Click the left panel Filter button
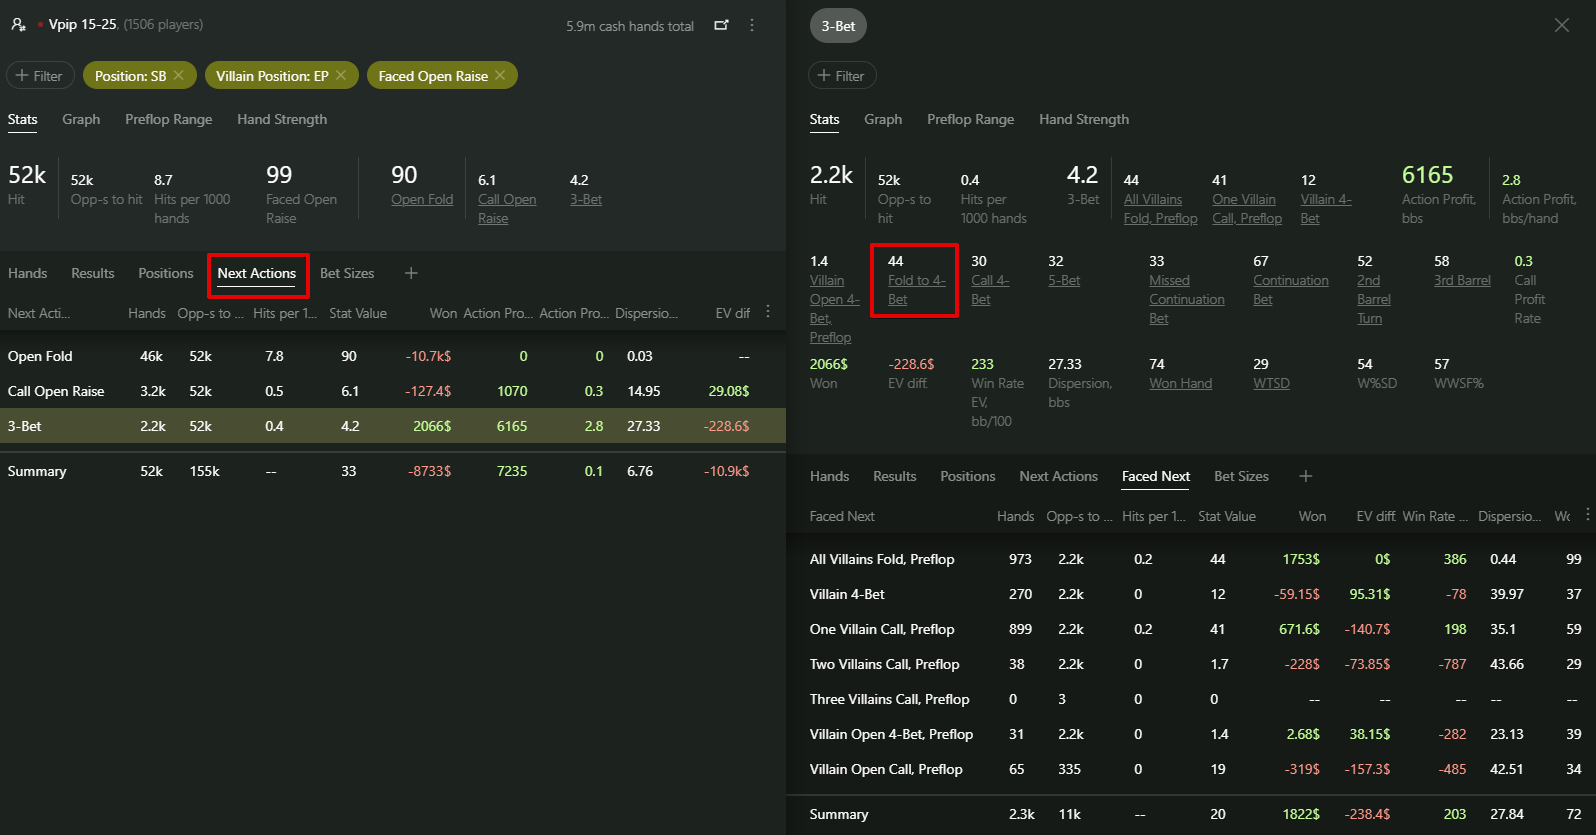Screen dimensions: 1596x835 point(40,76)
